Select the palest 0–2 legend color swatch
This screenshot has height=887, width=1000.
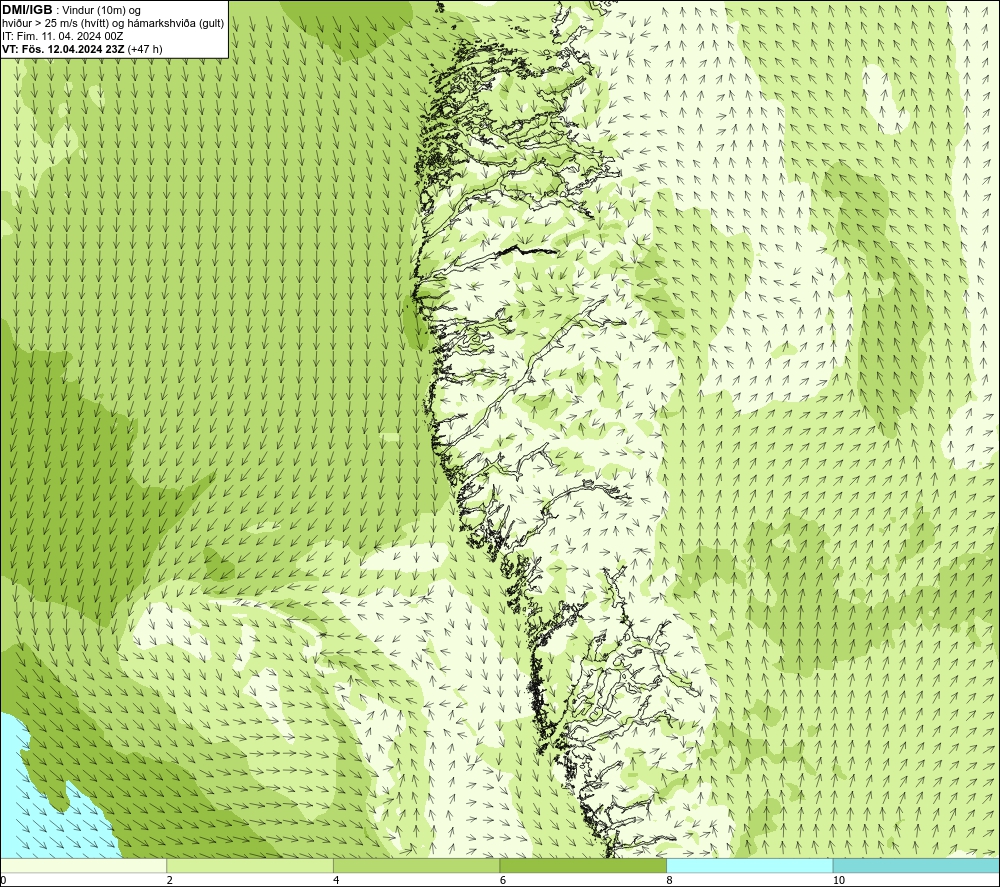click(x=83, y=865)
